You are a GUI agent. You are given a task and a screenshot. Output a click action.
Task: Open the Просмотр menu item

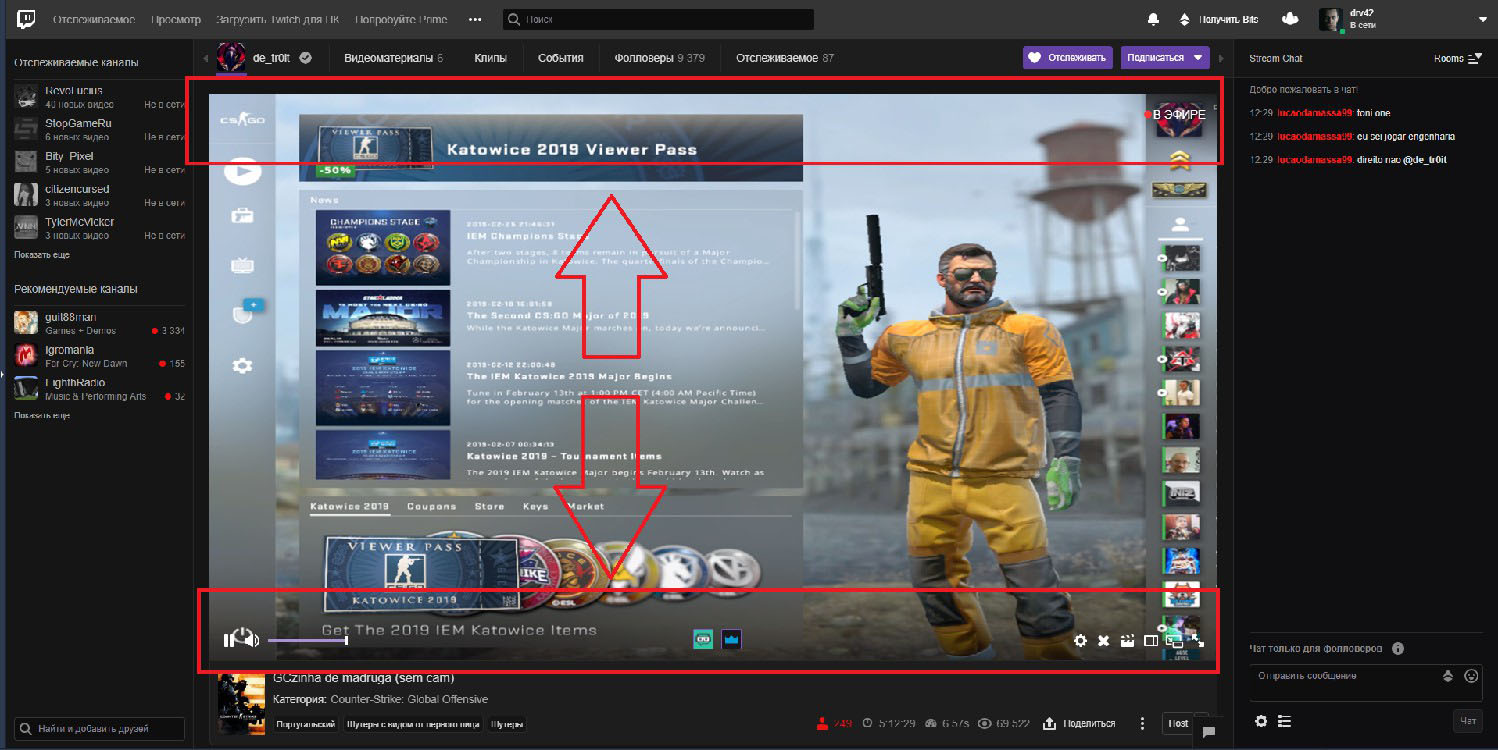pos(177,18)
